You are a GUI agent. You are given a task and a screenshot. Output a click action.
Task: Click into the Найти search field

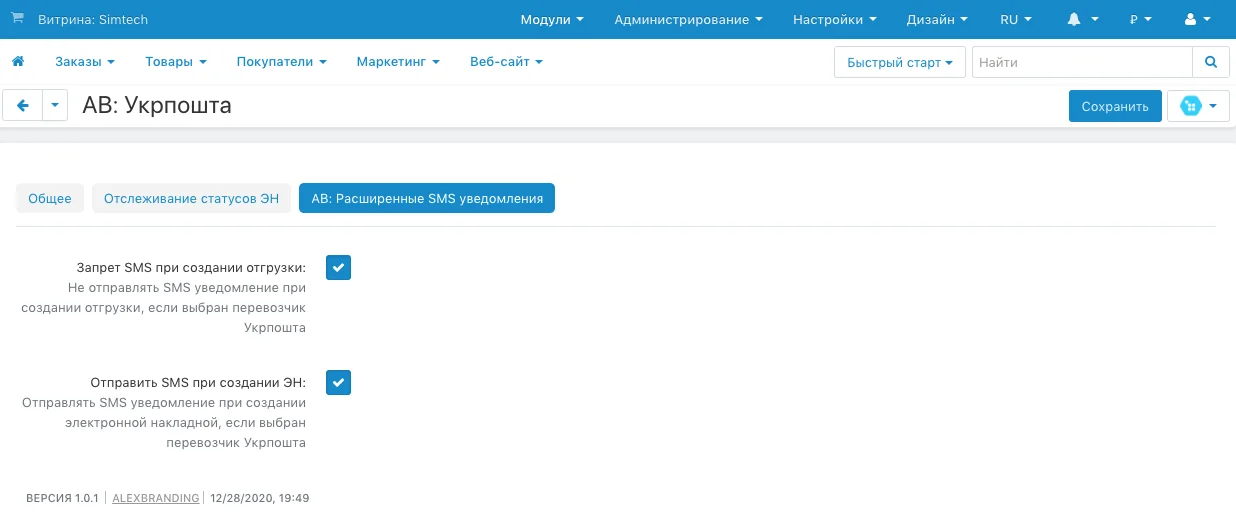coord(1081,62)
